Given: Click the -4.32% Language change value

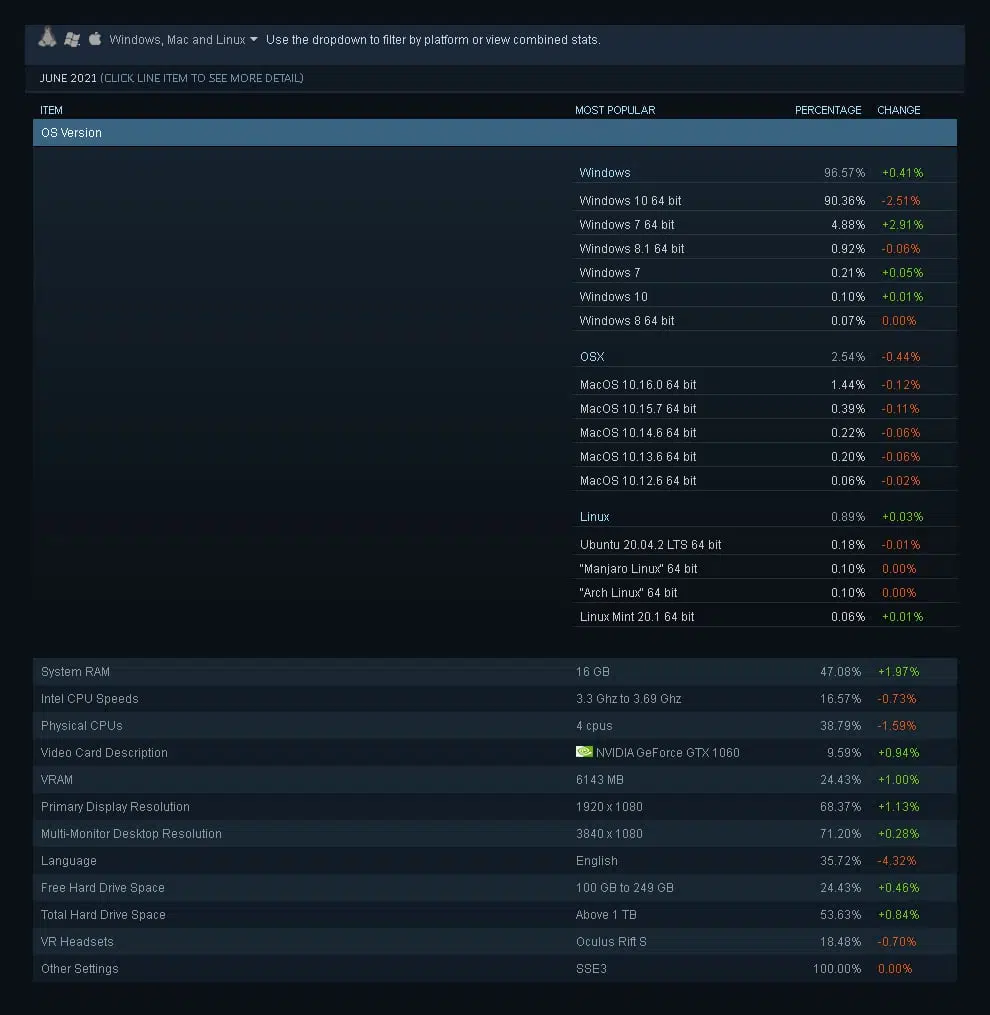Looking at the screenshot, I should [897, 861].
